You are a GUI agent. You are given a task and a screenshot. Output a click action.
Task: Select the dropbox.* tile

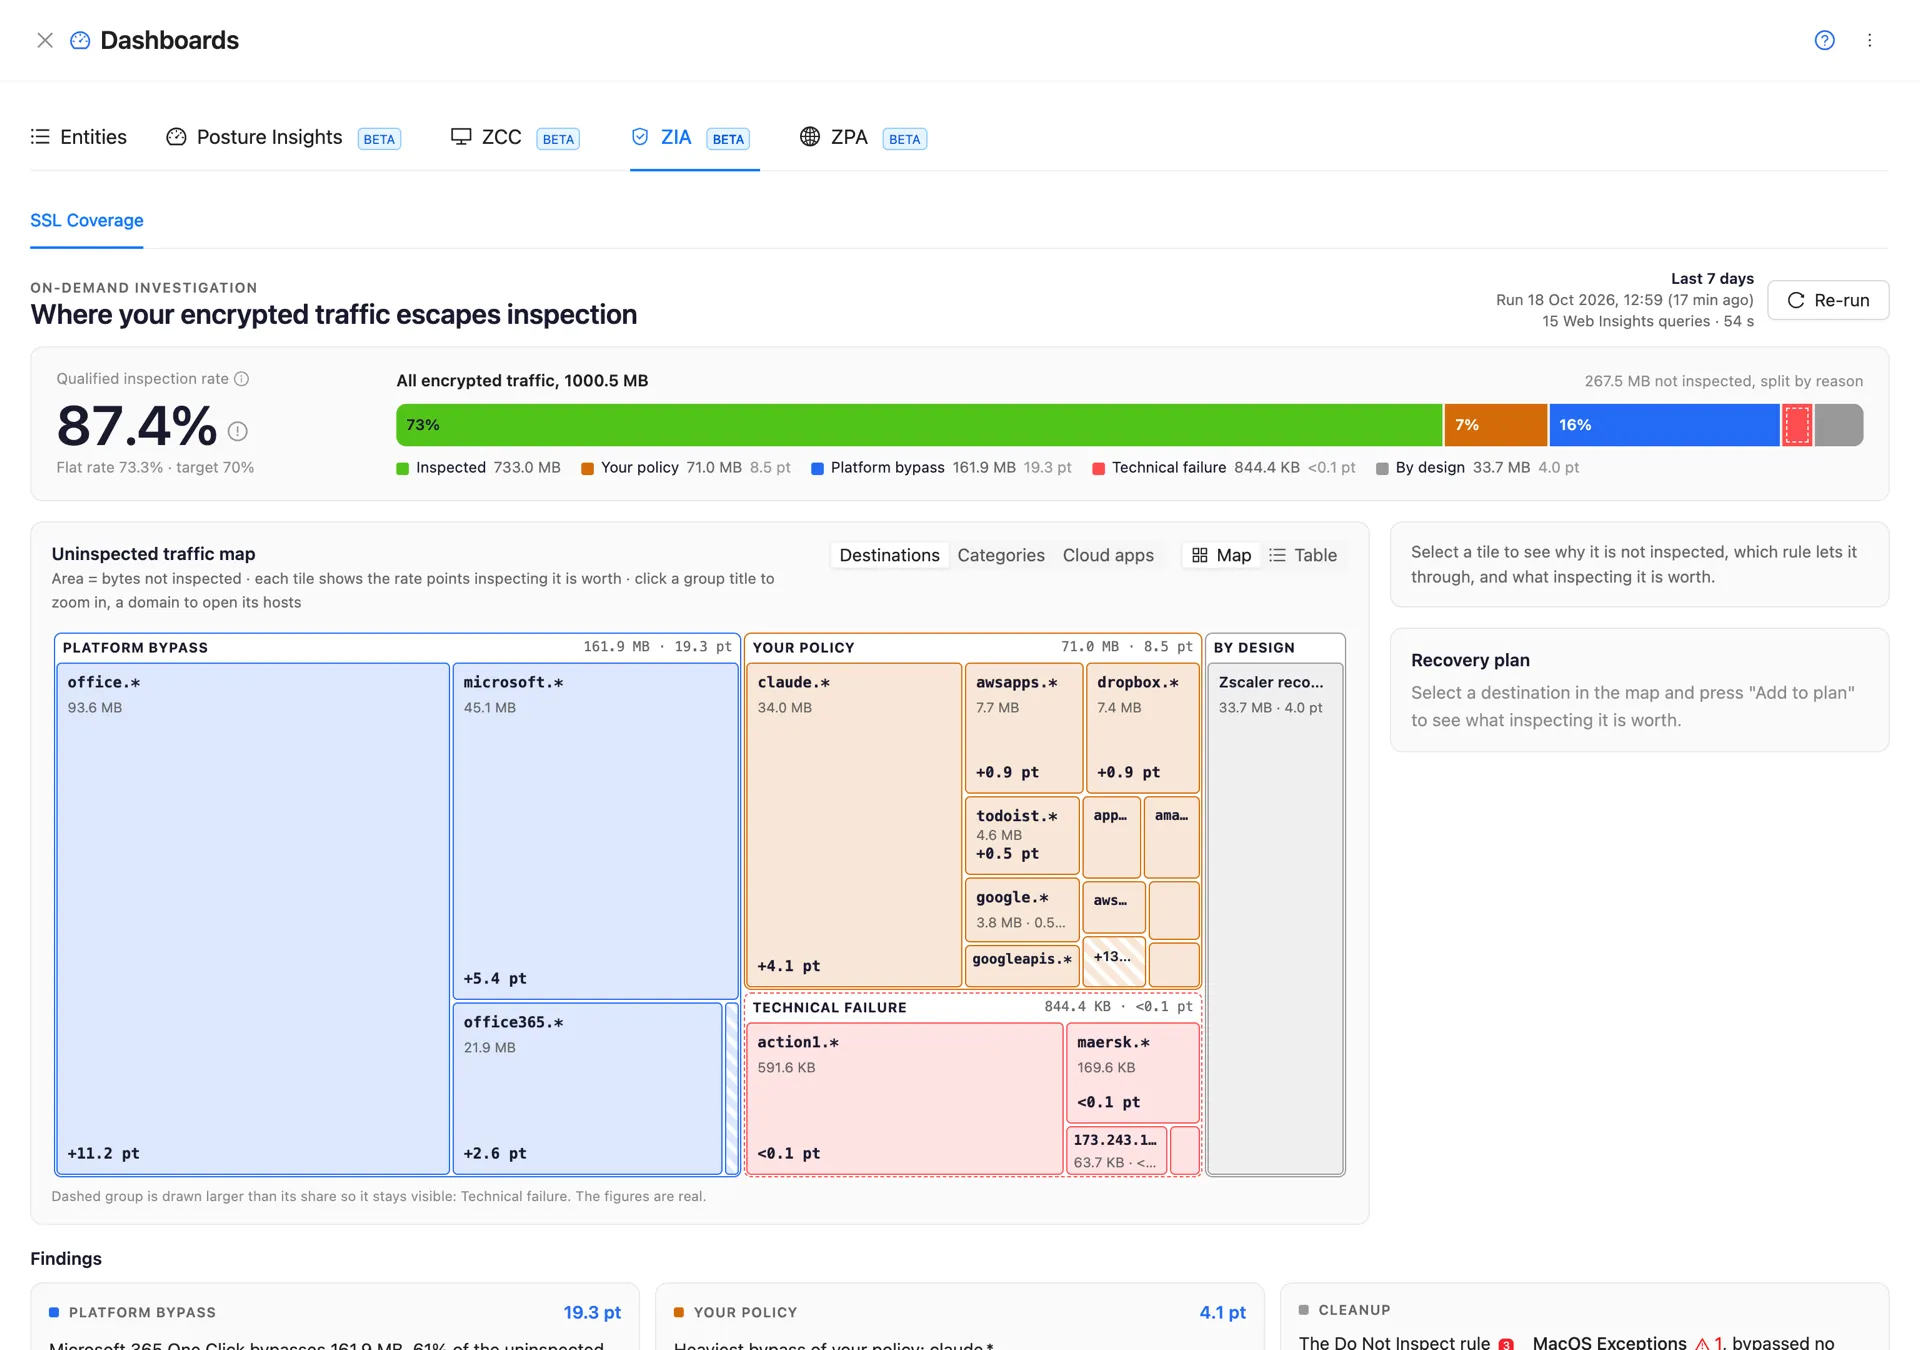coord(1142,728)
